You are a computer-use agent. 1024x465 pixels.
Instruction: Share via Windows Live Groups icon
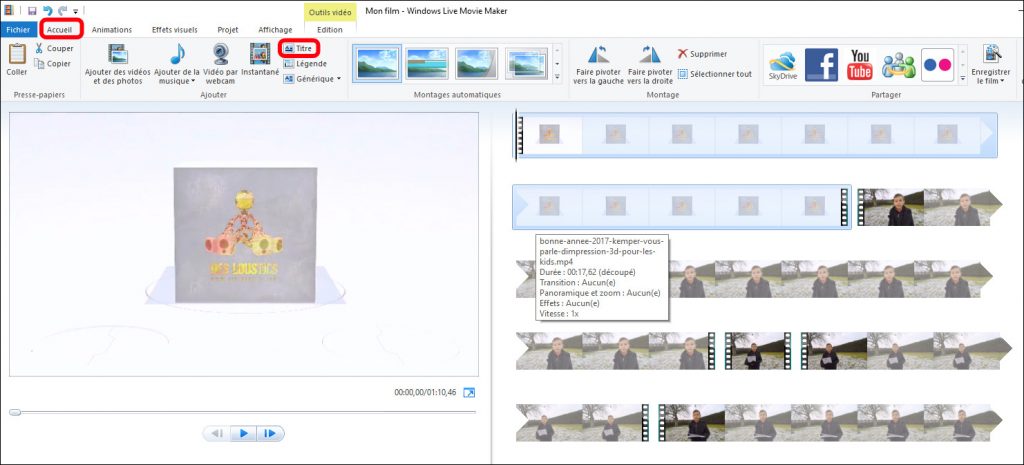coord(899,65)
